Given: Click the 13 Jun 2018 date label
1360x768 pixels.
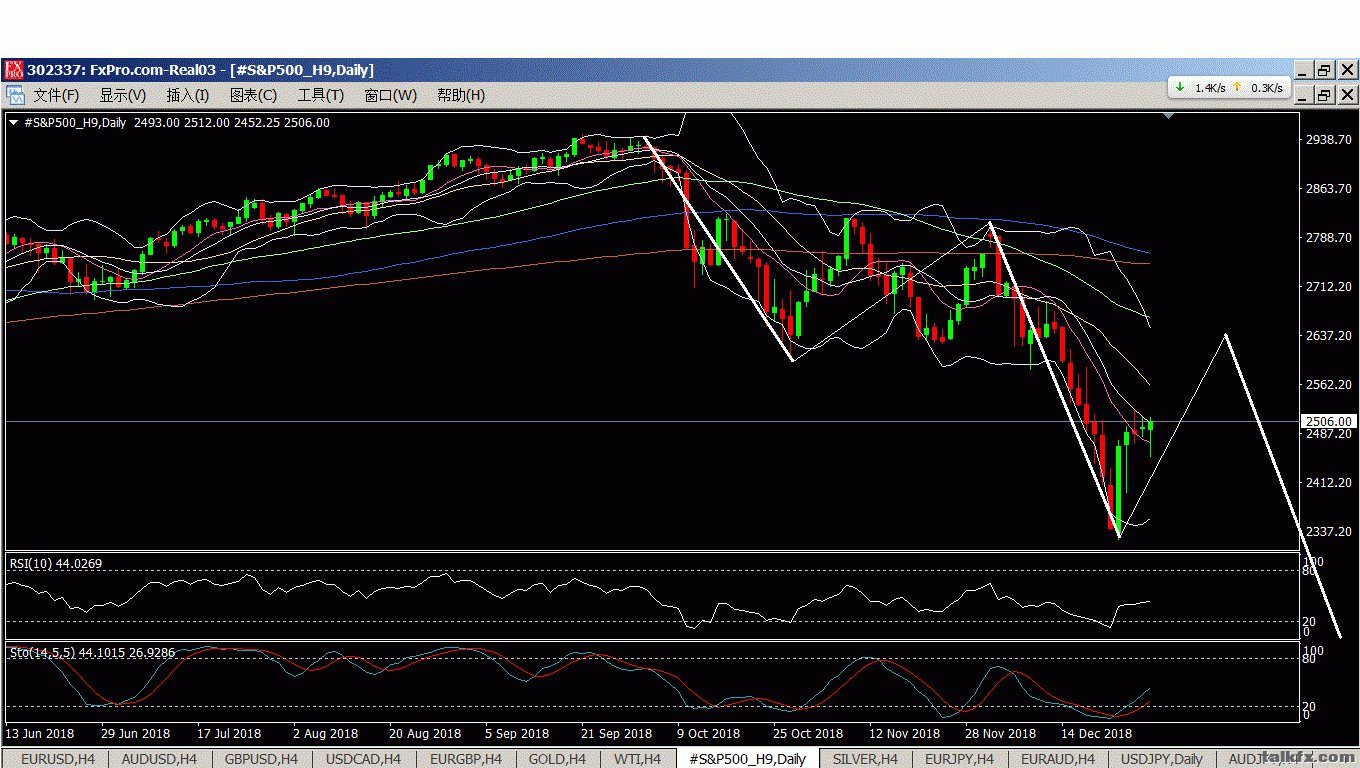Looking at the screenshot, I should (x=39, y=734).
